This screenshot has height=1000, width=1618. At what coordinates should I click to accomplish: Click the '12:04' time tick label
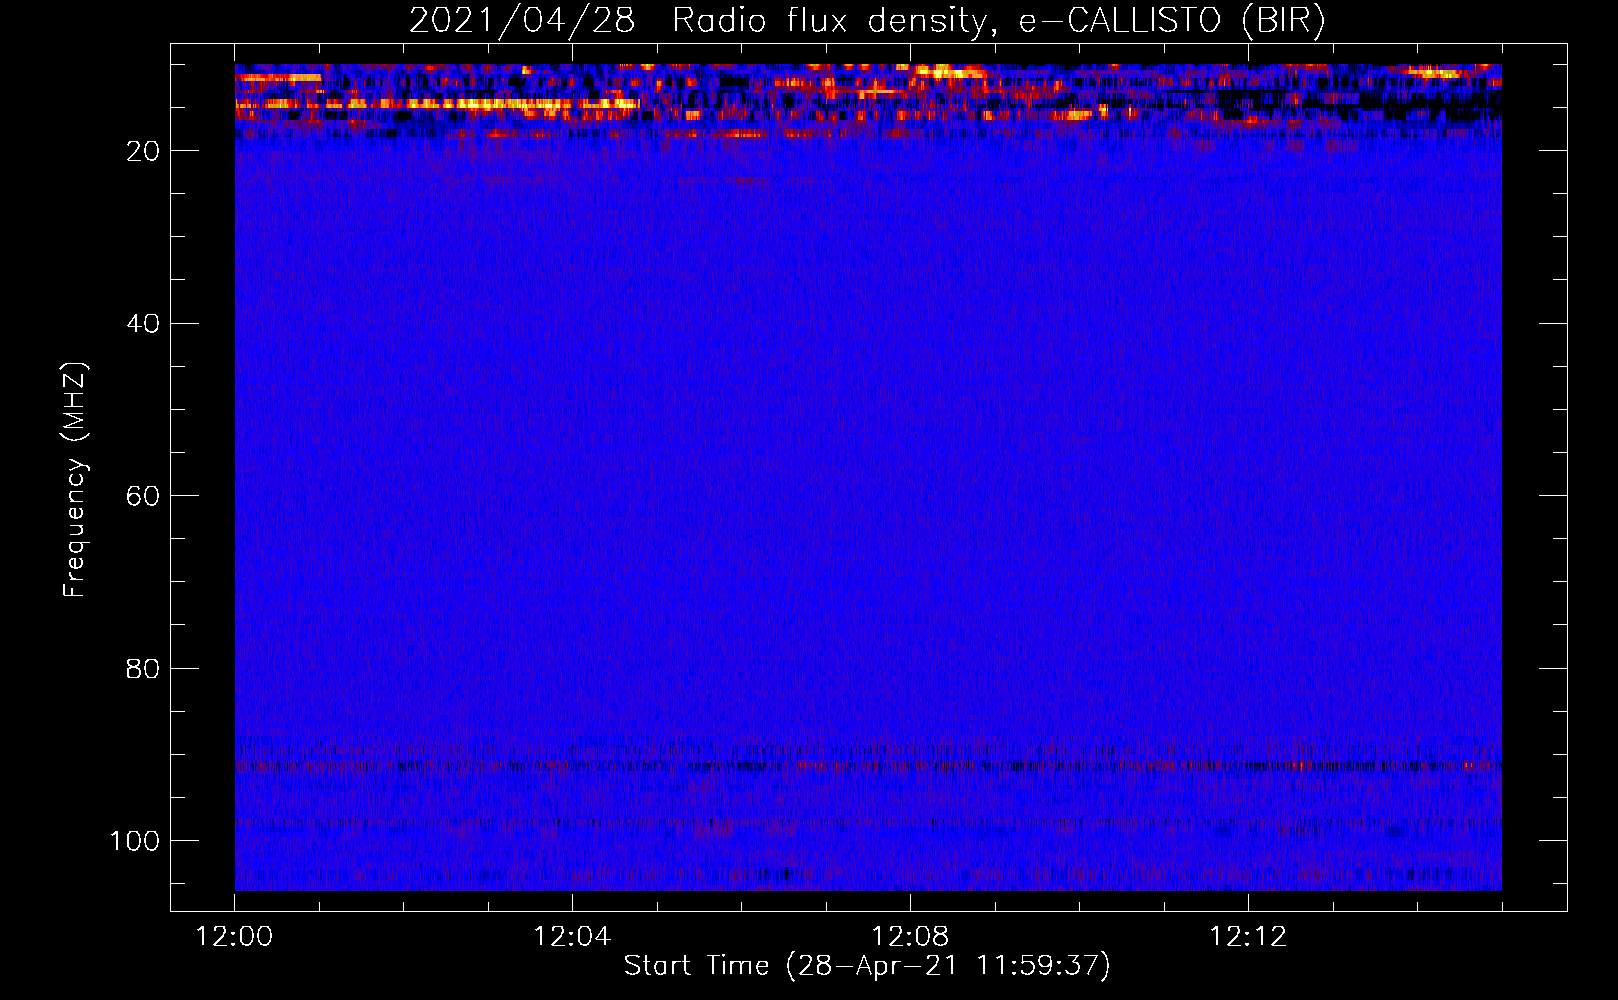click(572, 936)
